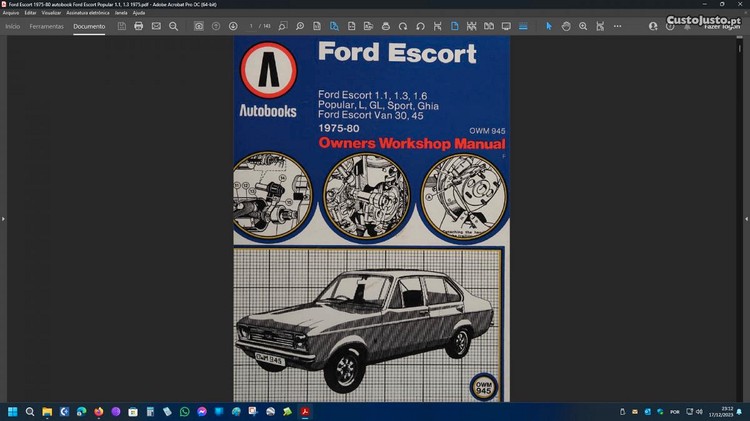Click the zoom in magnifier tool

point(583,26)
